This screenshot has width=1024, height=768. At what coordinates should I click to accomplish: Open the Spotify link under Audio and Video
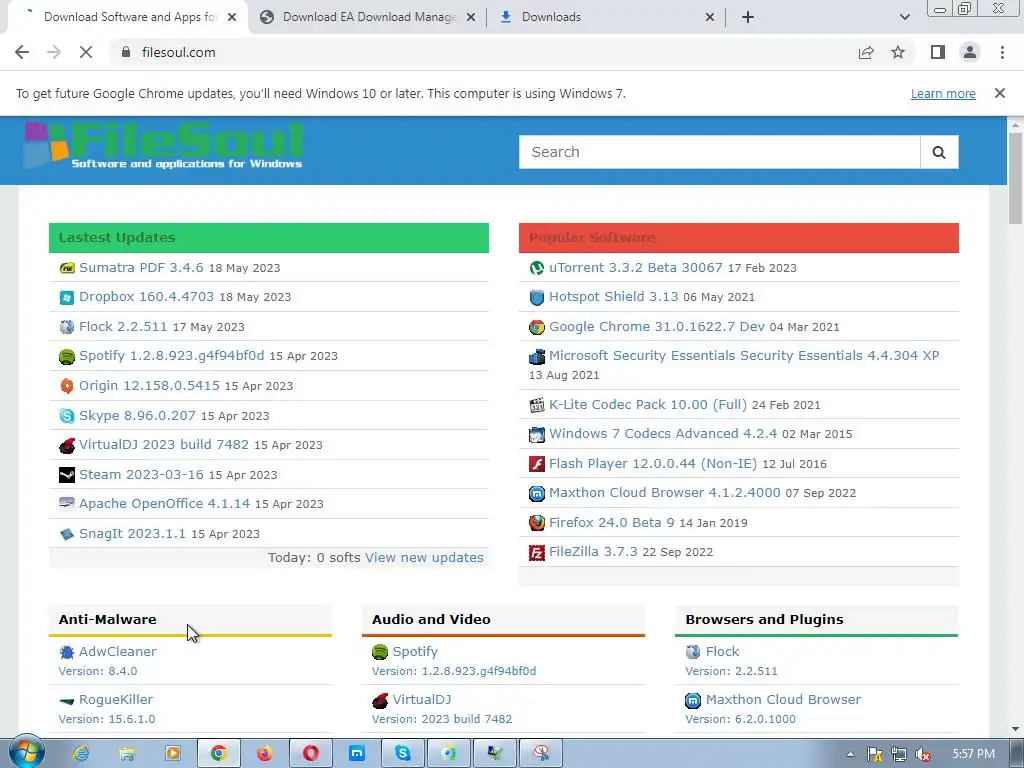[415, 652]
